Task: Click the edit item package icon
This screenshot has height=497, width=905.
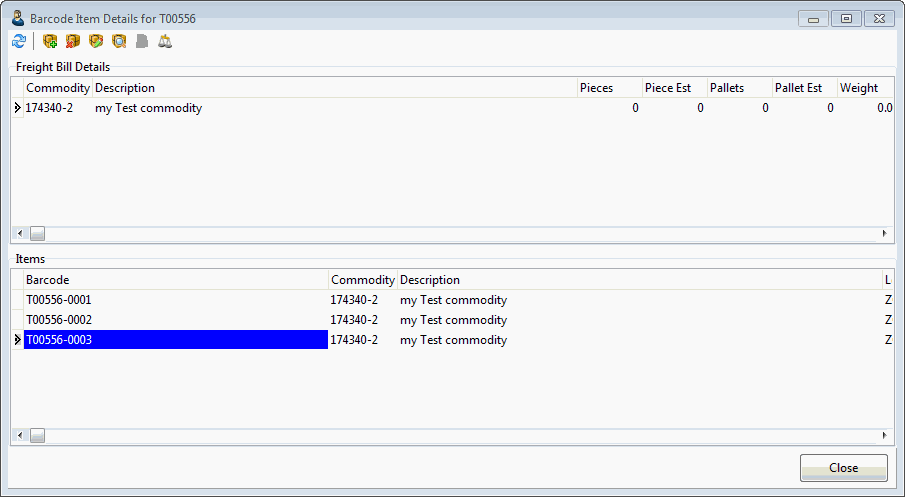Action: pyautogui.click(x=96, y=41)
